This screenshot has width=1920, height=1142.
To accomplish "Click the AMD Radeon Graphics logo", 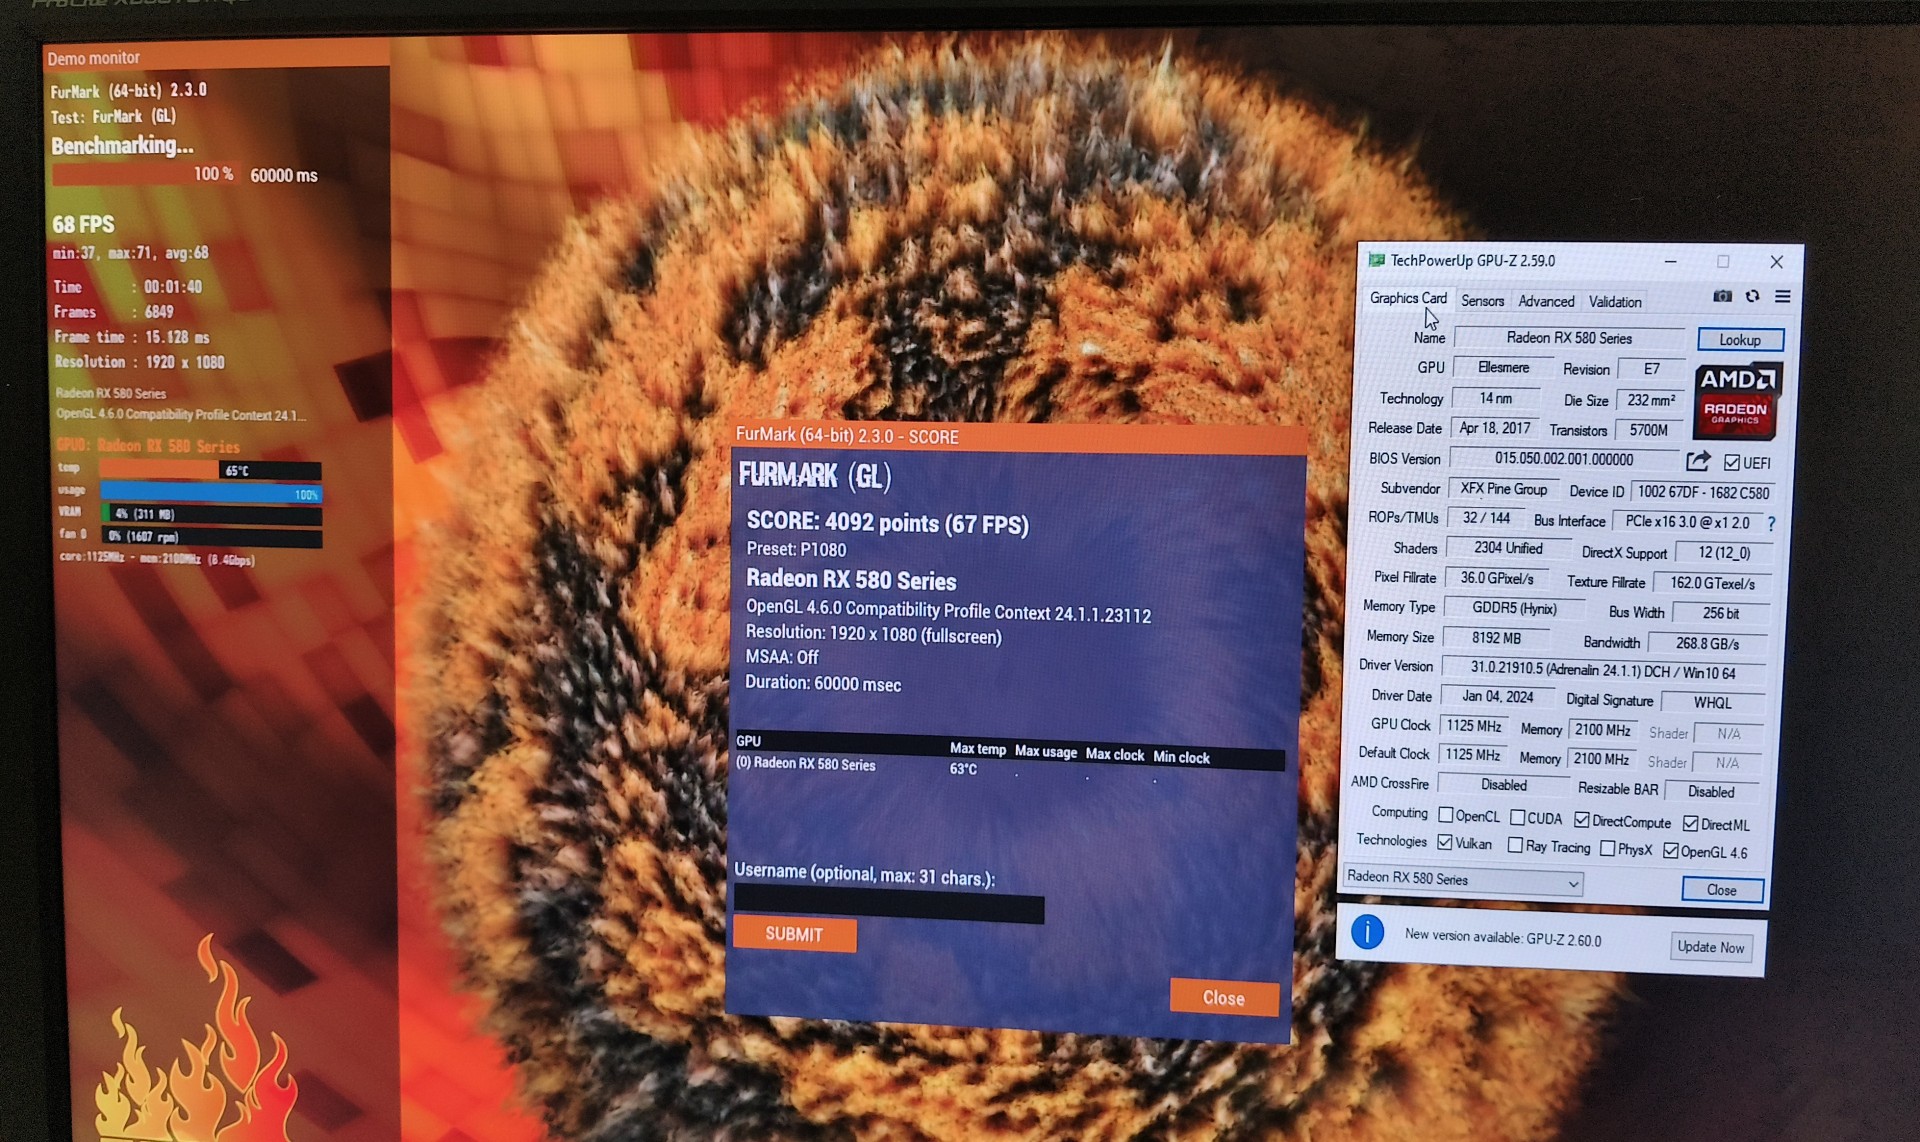I will (1736, 401).
